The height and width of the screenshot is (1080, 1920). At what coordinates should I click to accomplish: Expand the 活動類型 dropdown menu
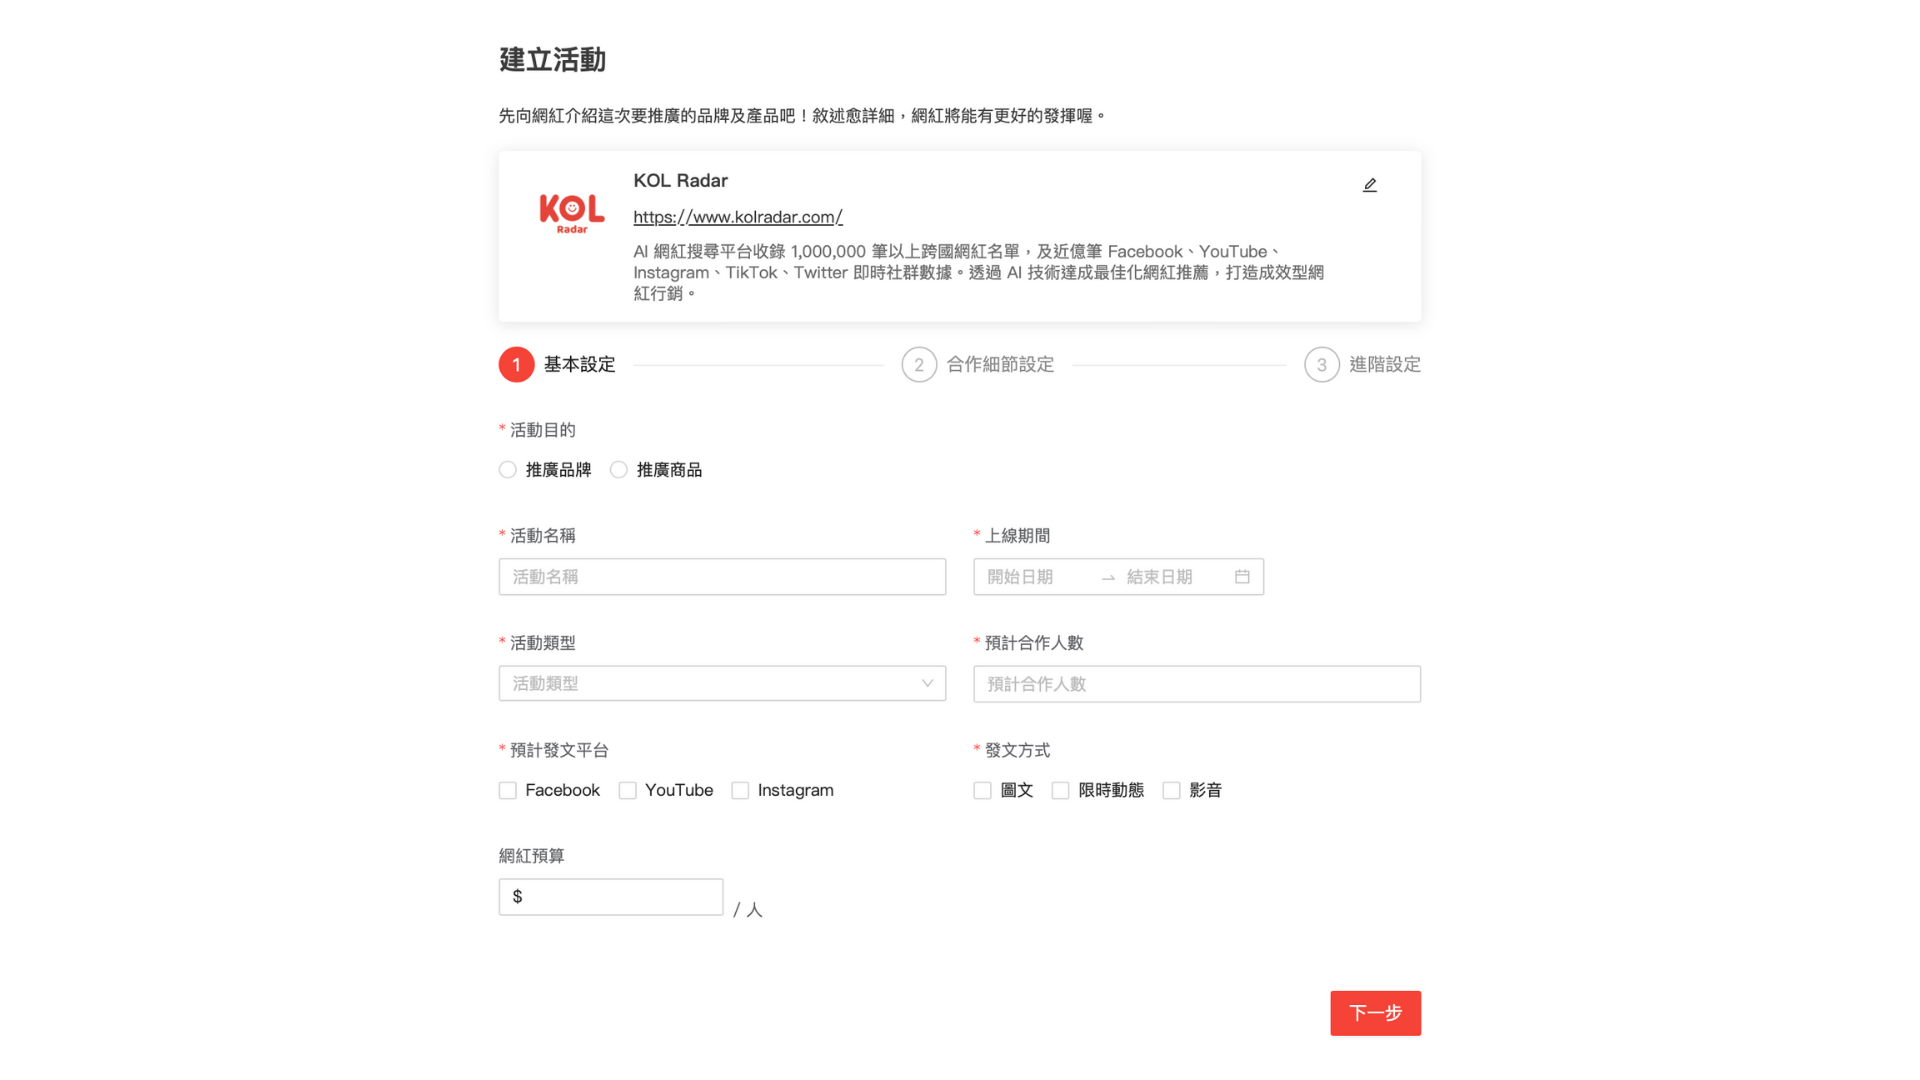click(721, 683)
